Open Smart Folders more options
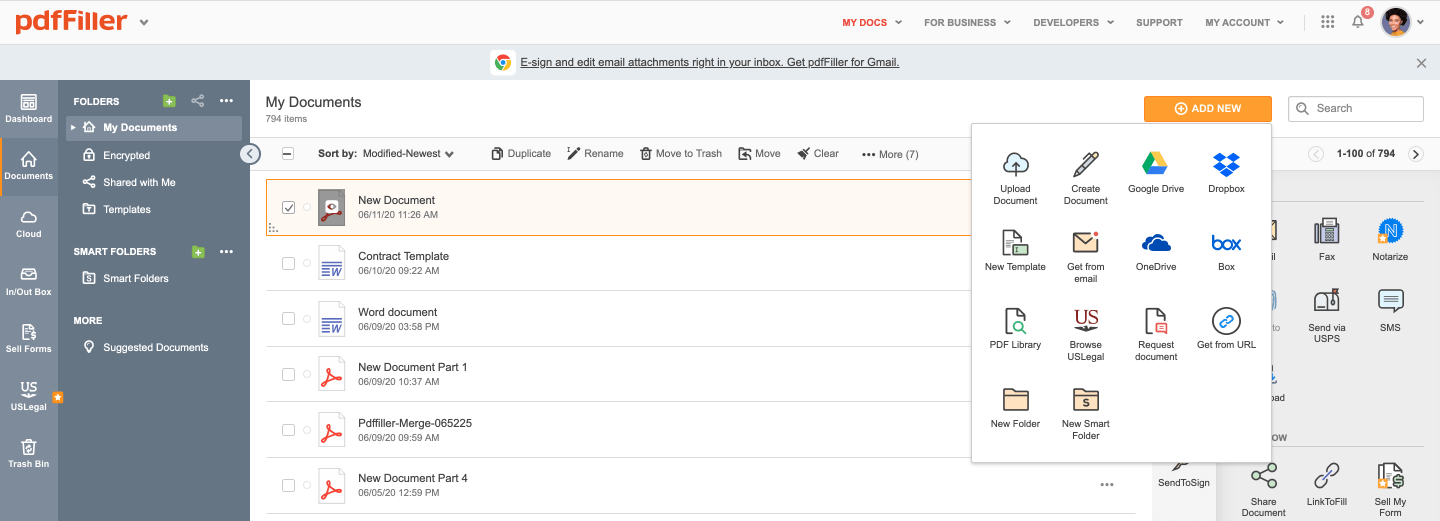Viewport: 1440px width, 521px height. pos(227,252)
